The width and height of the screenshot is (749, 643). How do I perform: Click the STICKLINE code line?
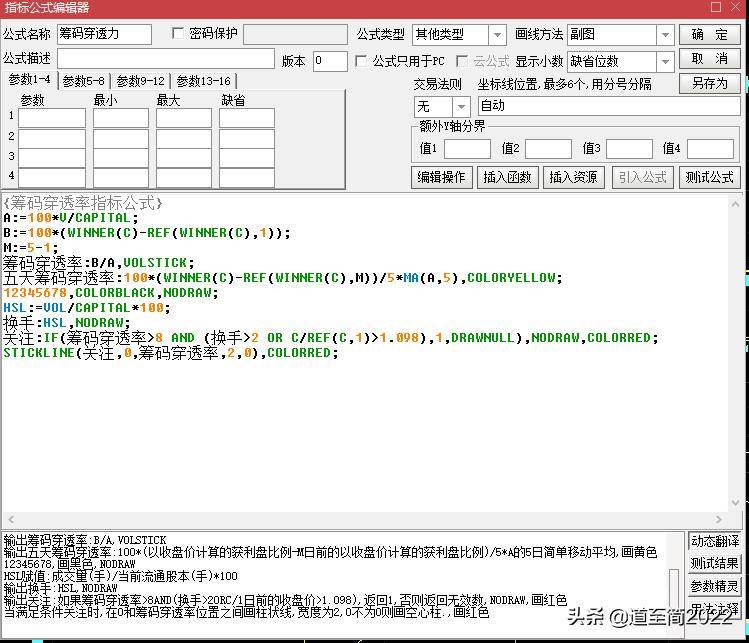[x=171, y=354]
